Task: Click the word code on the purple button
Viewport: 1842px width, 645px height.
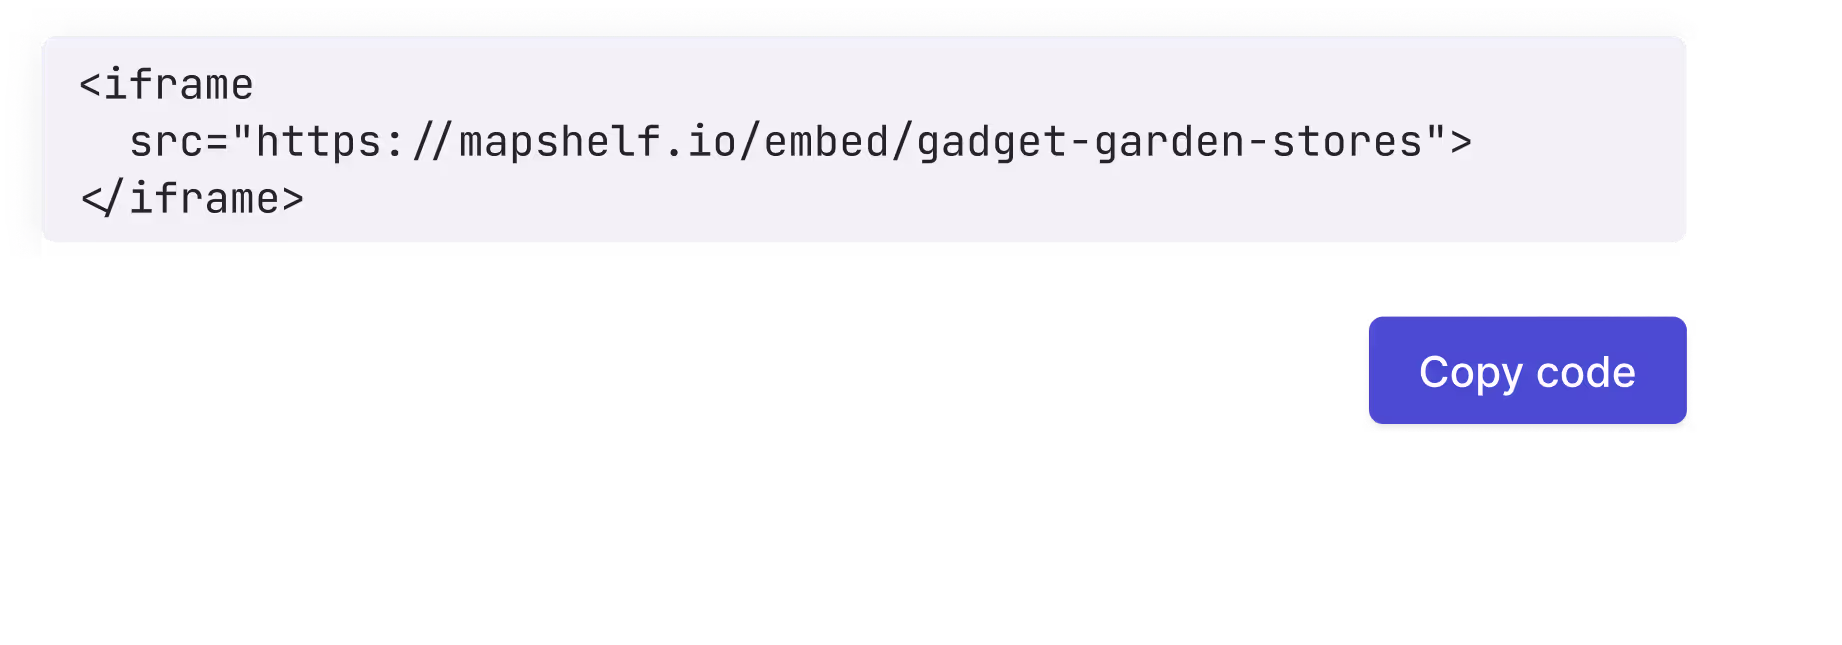Action: pos(1586,372)
